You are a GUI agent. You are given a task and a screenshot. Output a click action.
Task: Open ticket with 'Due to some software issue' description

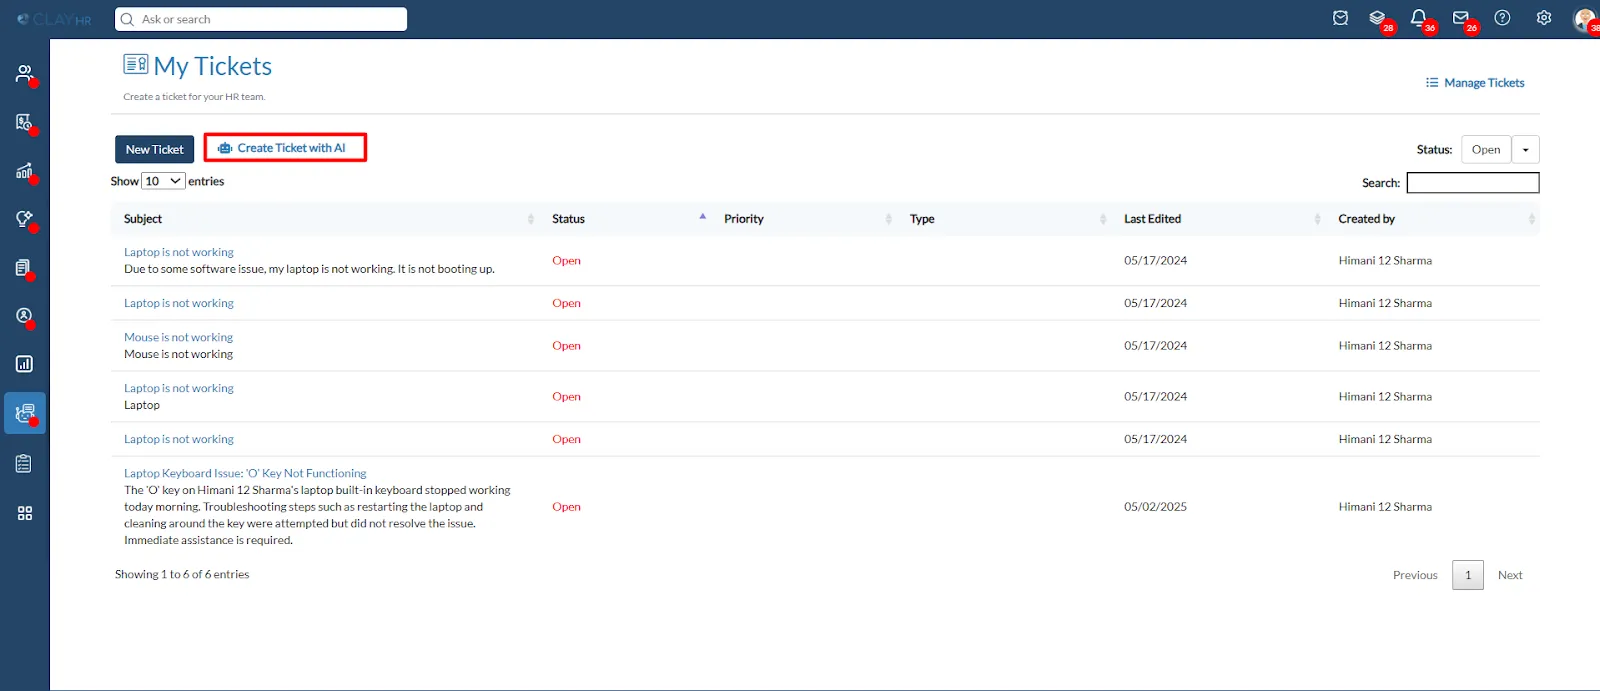tap(179, 252)
